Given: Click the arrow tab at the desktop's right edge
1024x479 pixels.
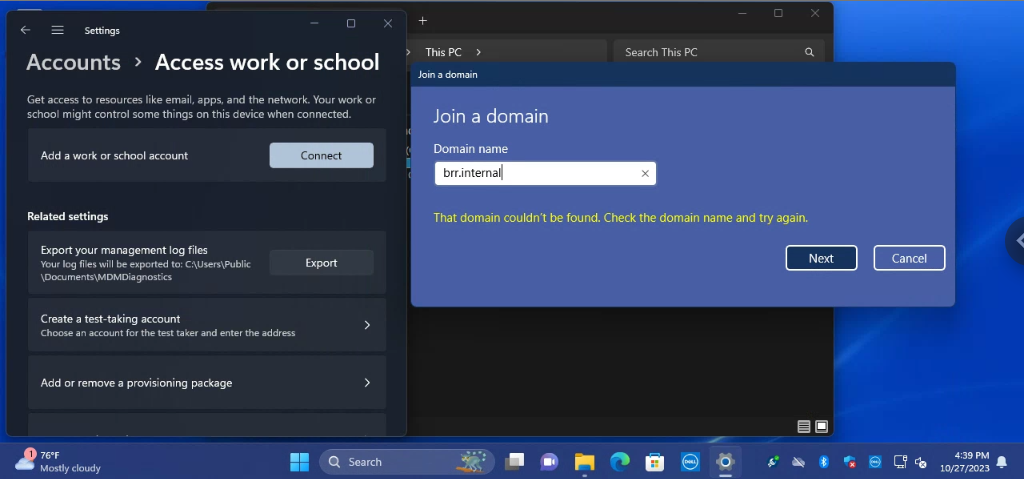Looking at the screenshot, I should point(1016,240).
